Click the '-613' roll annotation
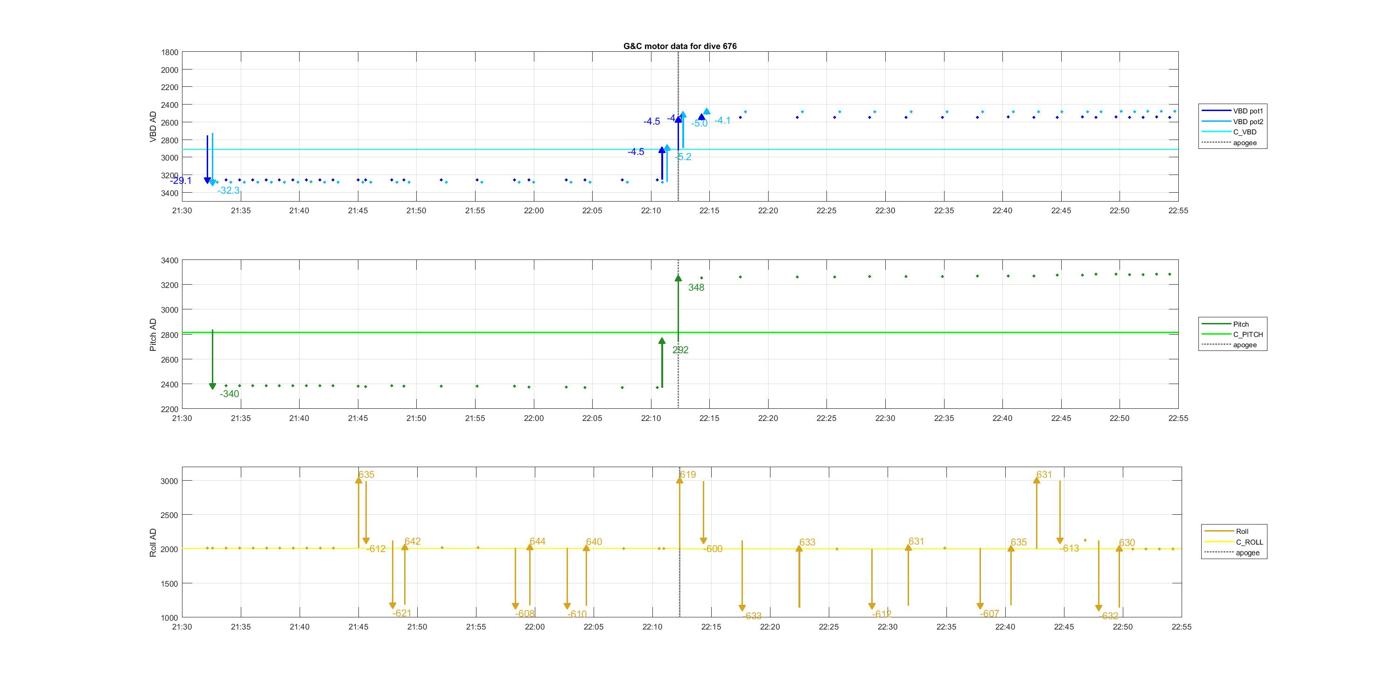This screenshot has height=693, width=1400. tap(1069, 549)
